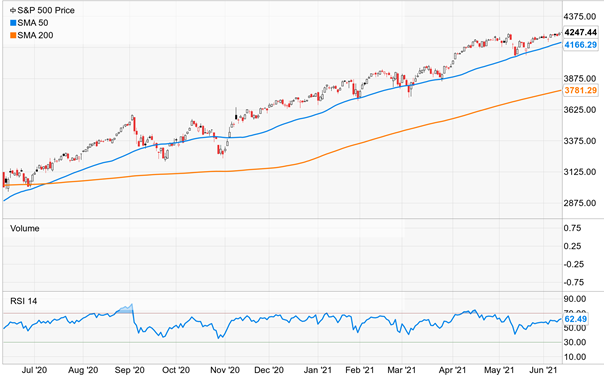Click the current price tag 4247.44
604x375 pixels.
click(581, 32)
